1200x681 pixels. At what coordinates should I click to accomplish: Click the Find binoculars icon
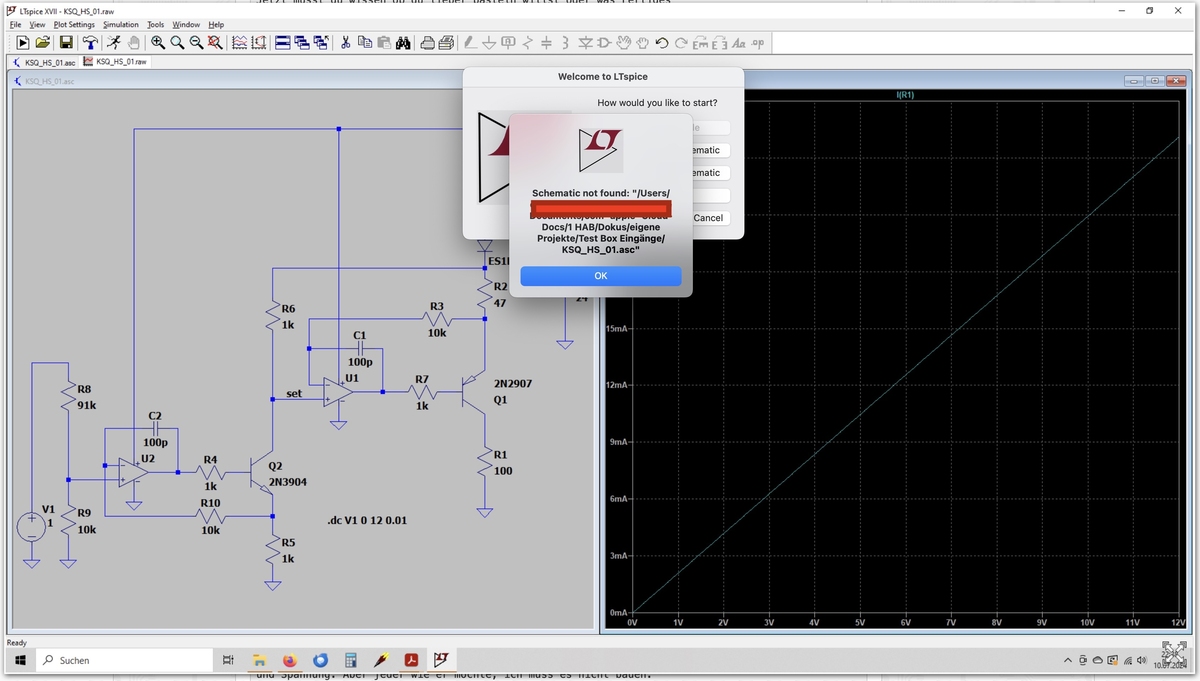pos(403,43)
